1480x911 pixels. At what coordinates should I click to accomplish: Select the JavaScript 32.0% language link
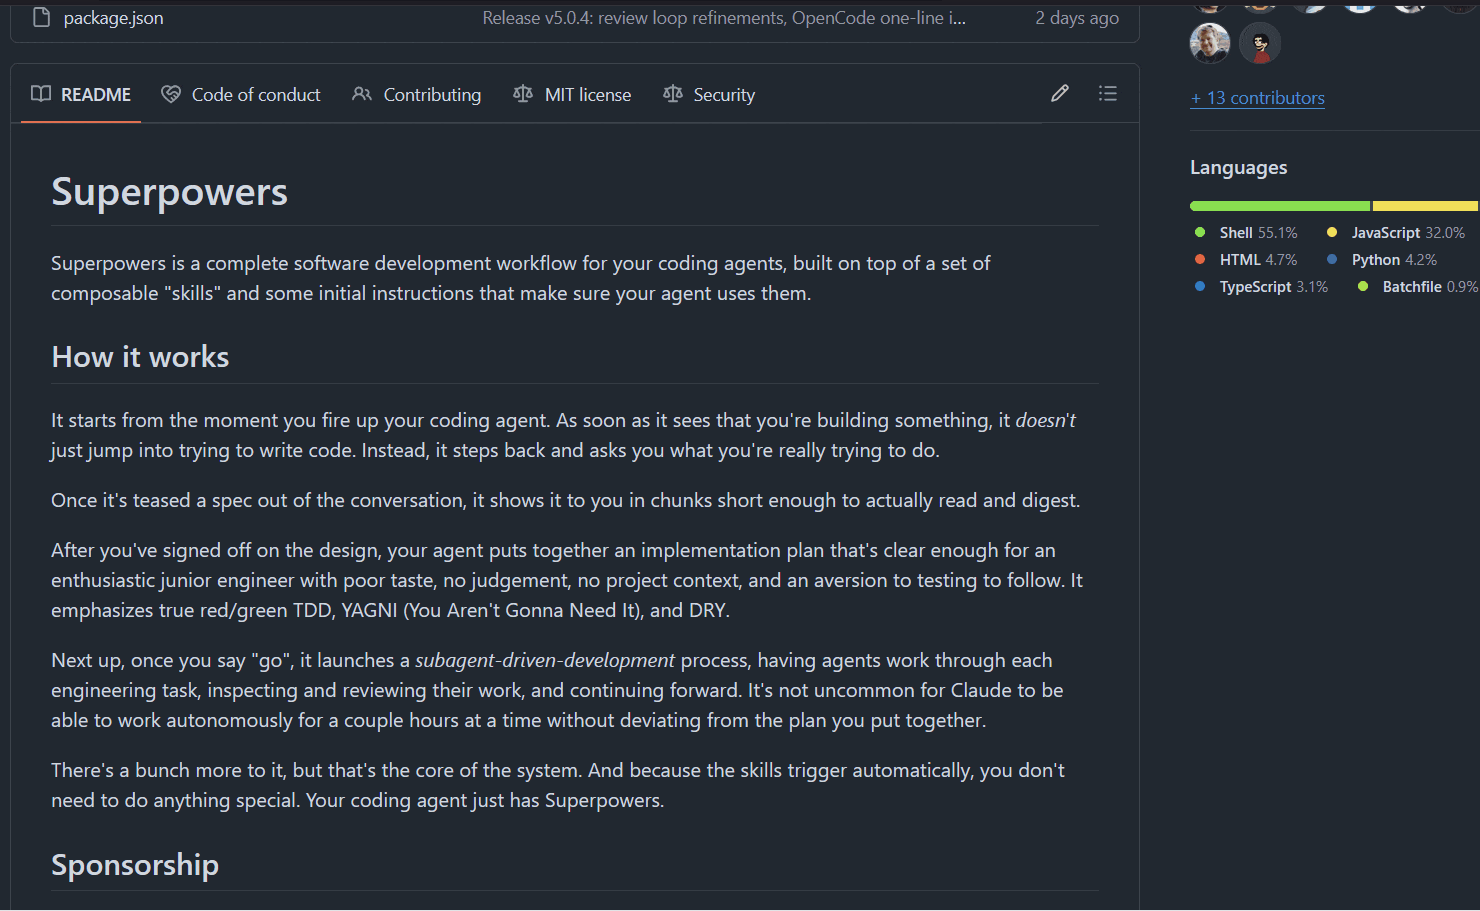click(x=1396, y=233)
